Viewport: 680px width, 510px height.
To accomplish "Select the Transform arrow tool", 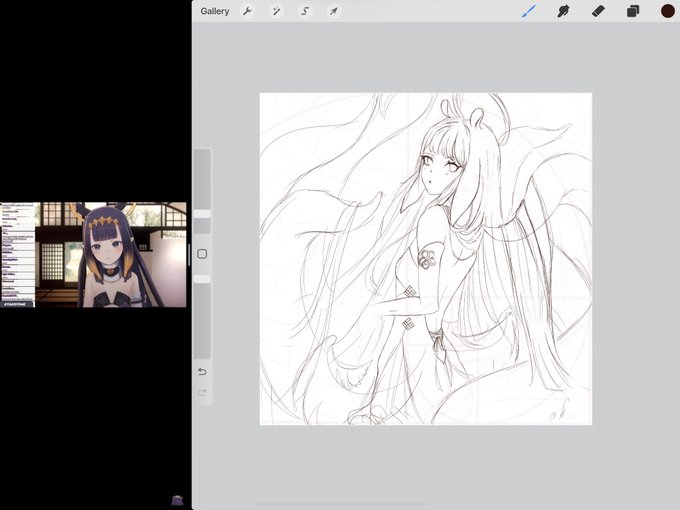I will click(333, 11).
